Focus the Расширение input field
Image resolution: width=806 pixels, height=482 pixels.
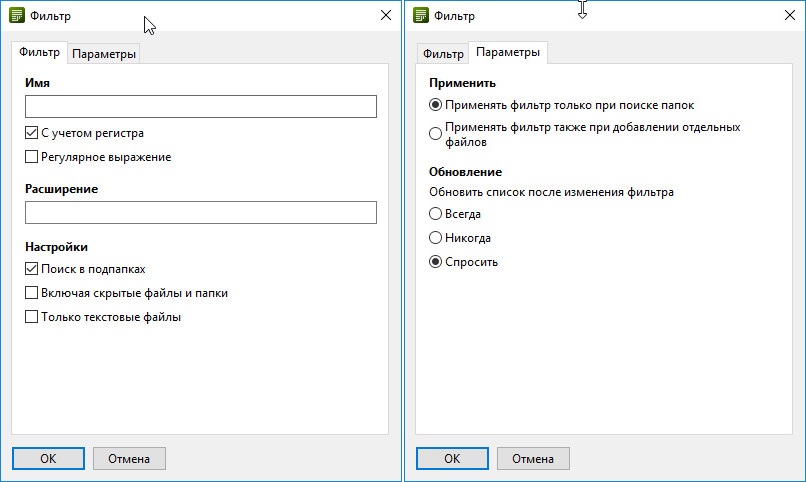click(x=200, y=212)
